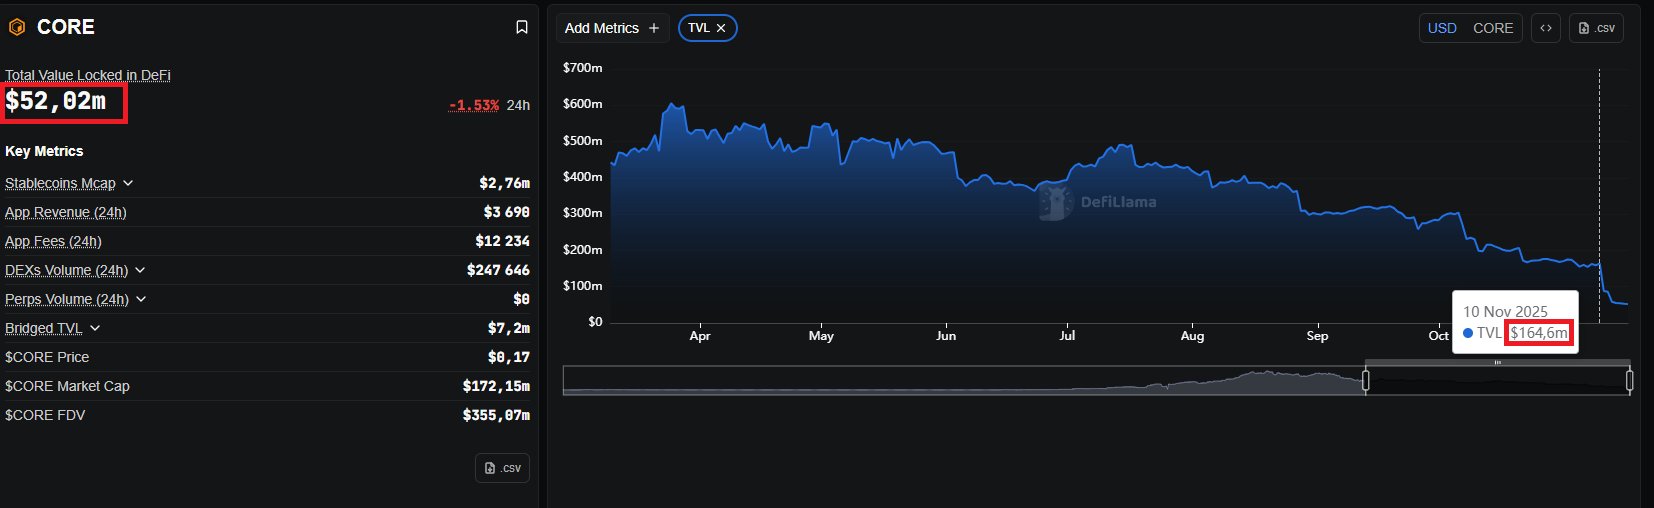The height and width of the screenshot is (508, 1654).
Task: Expand the Bridged TVL row
Action: tap(95, 328)
